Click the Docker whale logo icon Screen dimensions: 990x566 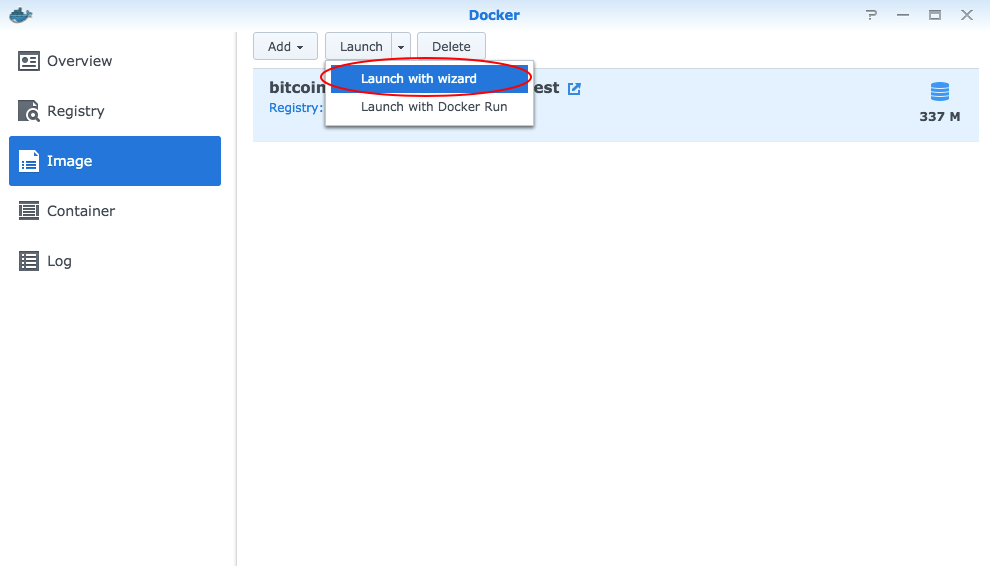coord(21,15)
